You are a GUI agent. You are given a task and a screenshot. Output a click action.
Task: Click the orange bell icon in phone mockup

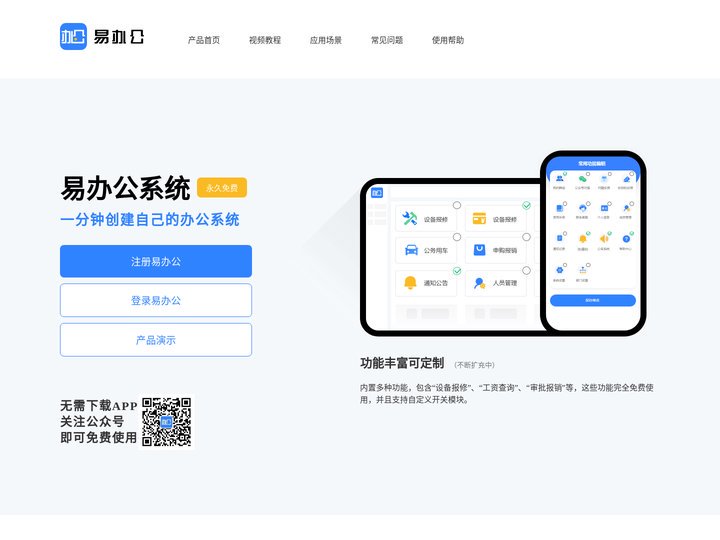tap(582, 239)
